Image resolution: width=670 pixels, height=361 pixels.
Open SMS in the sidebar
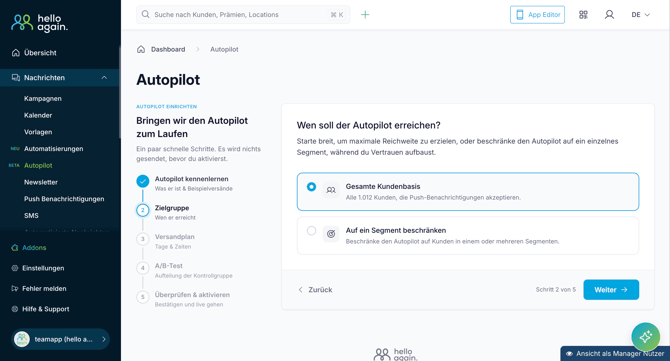31,215
